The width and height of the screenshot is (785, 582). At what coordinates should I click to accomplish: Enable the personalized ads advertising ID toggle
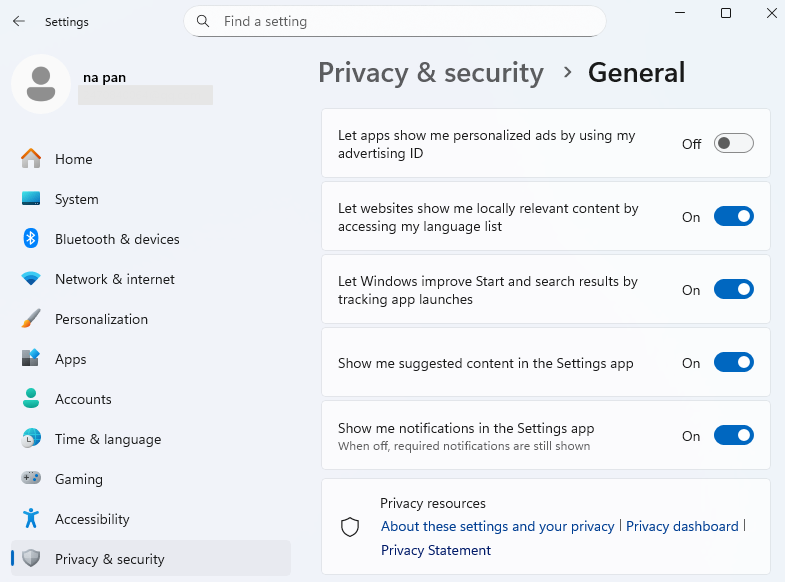point(733,143)
